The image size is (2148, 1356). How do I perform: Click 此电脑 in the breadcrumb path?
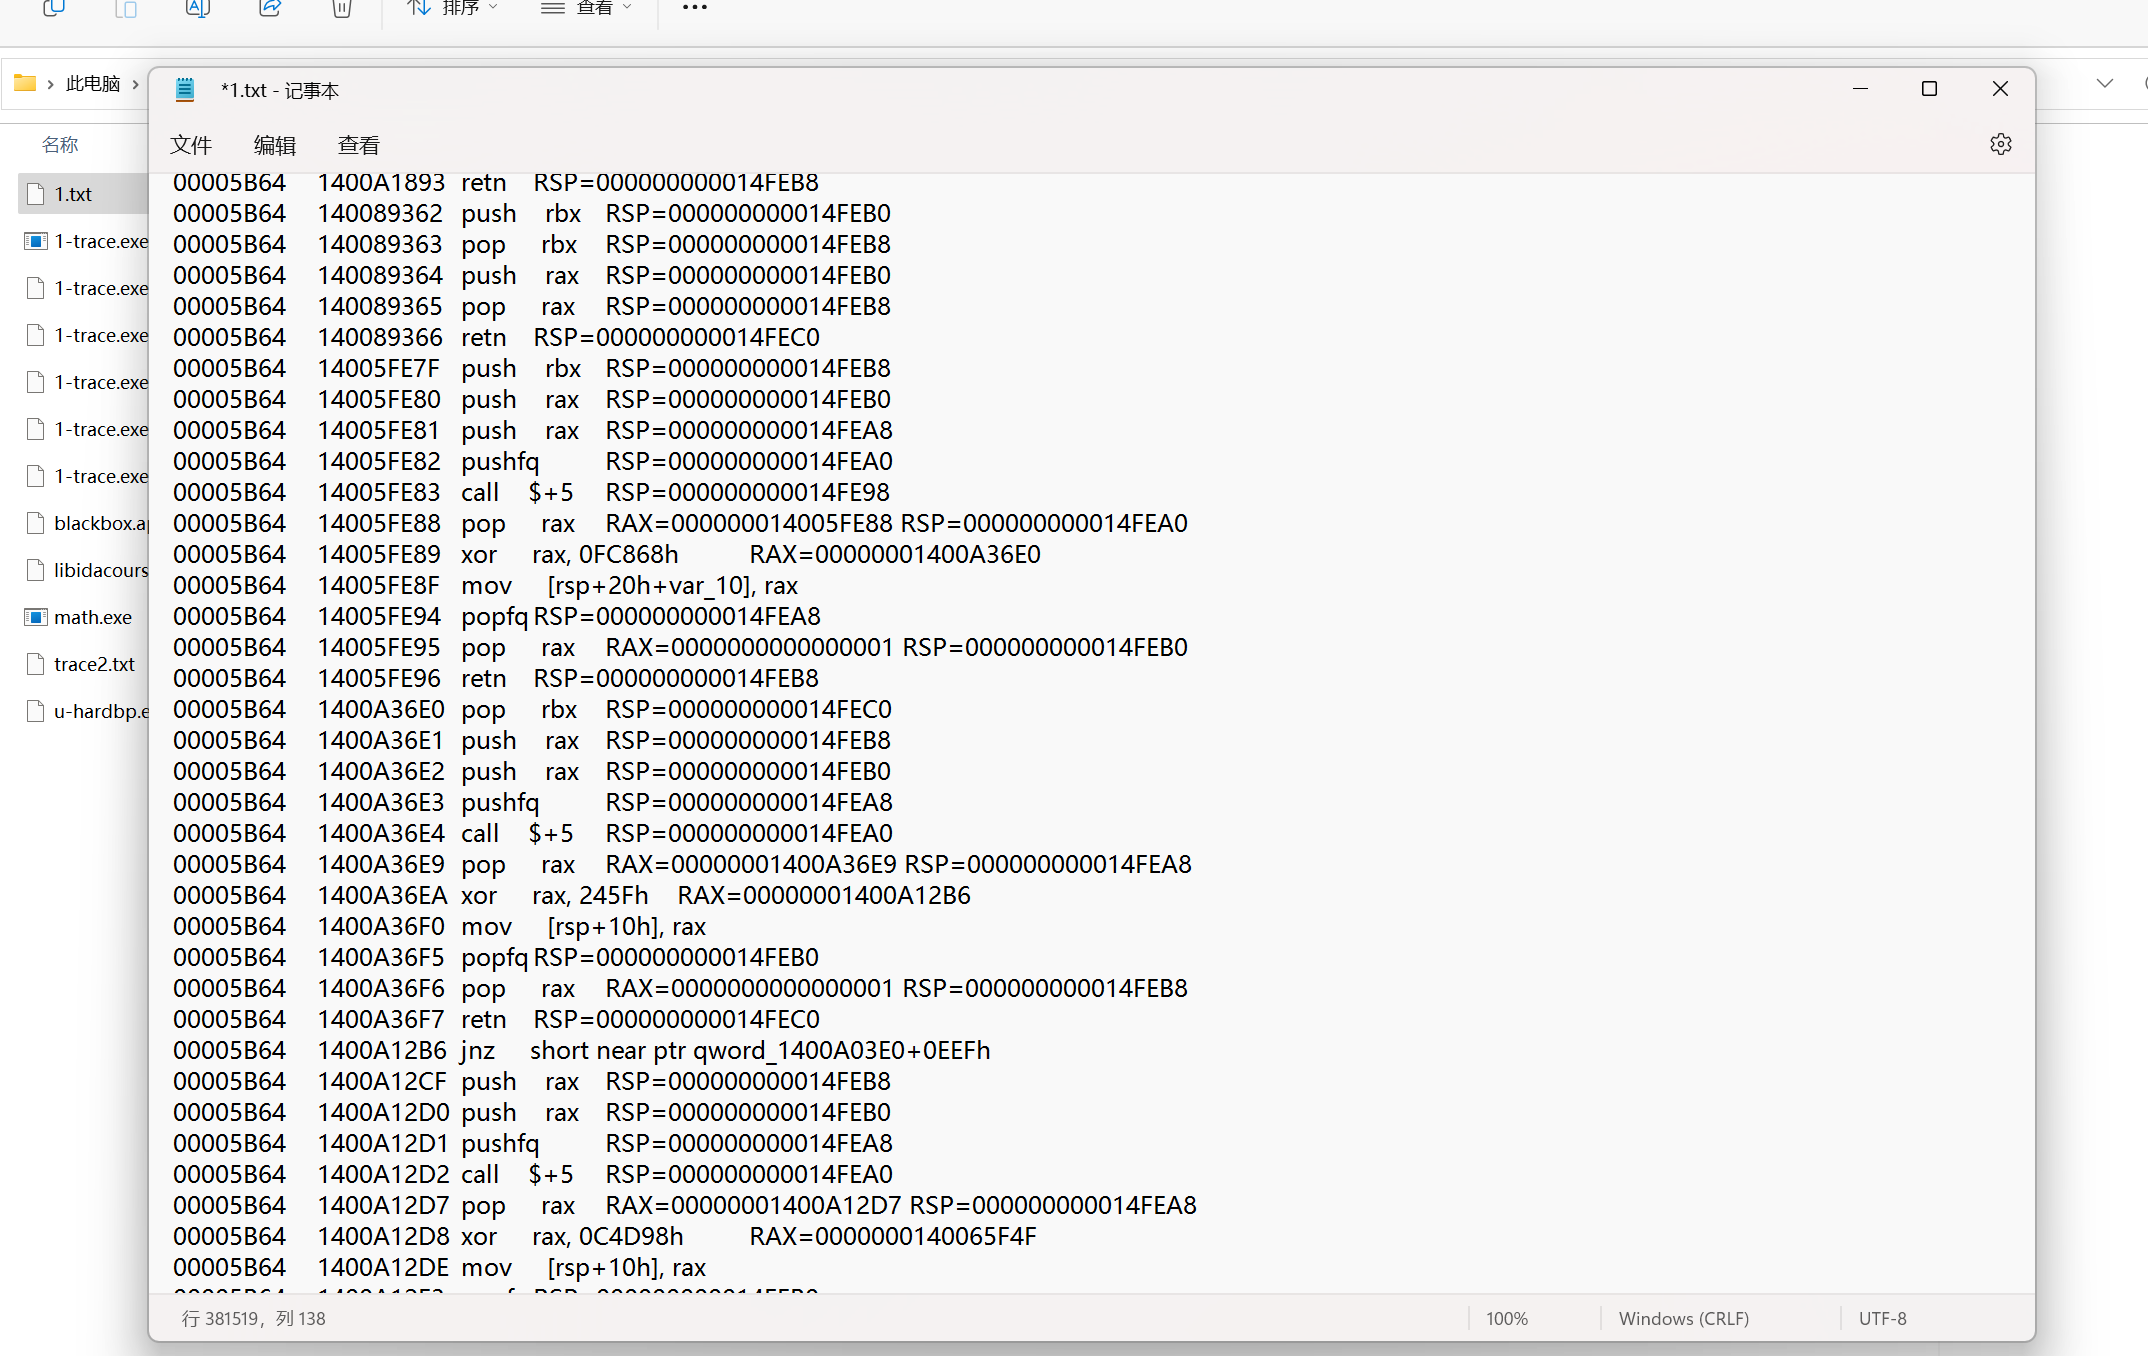[93, 84]
